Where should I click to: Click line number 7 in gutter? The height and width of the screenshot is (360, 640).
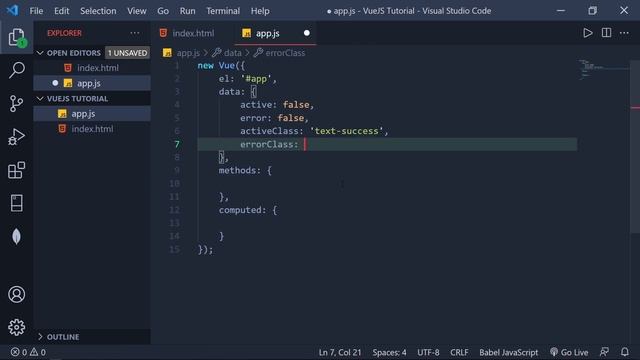(177, 144)
